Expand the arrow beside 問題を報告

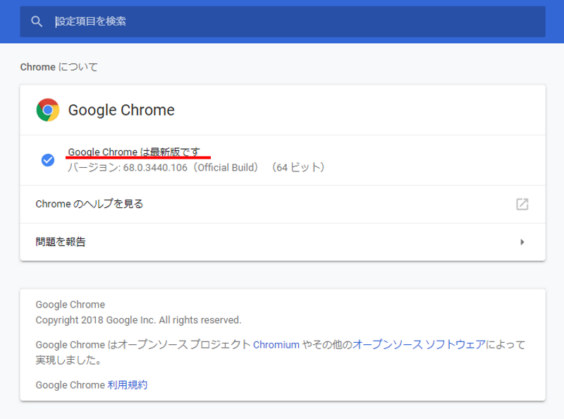[x=522, y=242]
